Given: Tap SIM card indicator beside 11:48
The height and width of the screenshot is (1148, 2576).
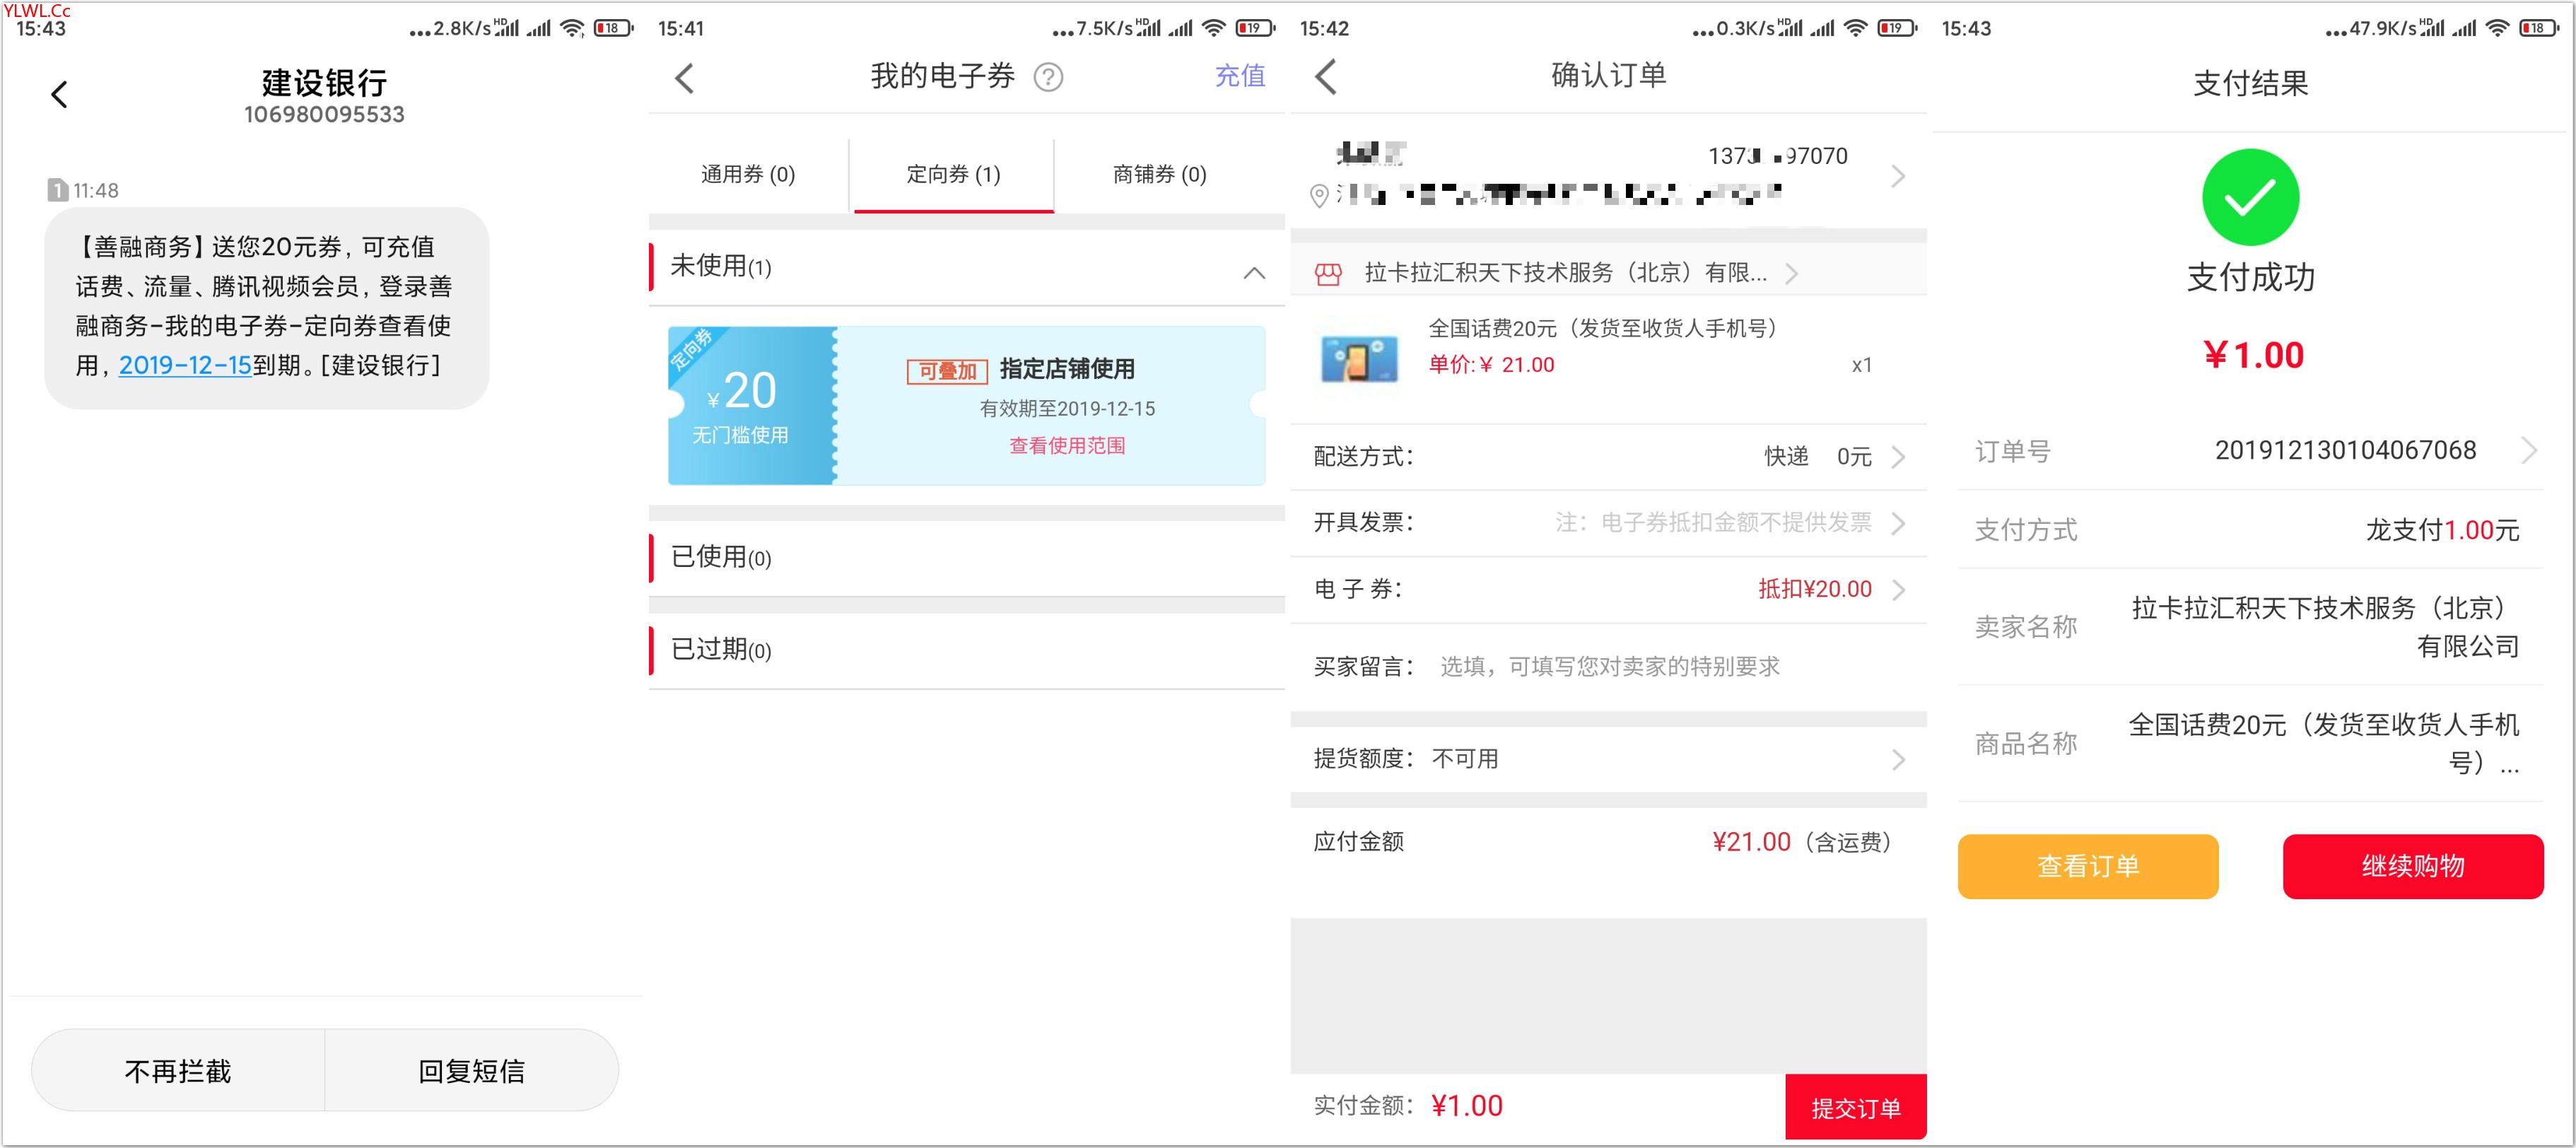Looking at the screenshot, I should [x=58, y=190].
